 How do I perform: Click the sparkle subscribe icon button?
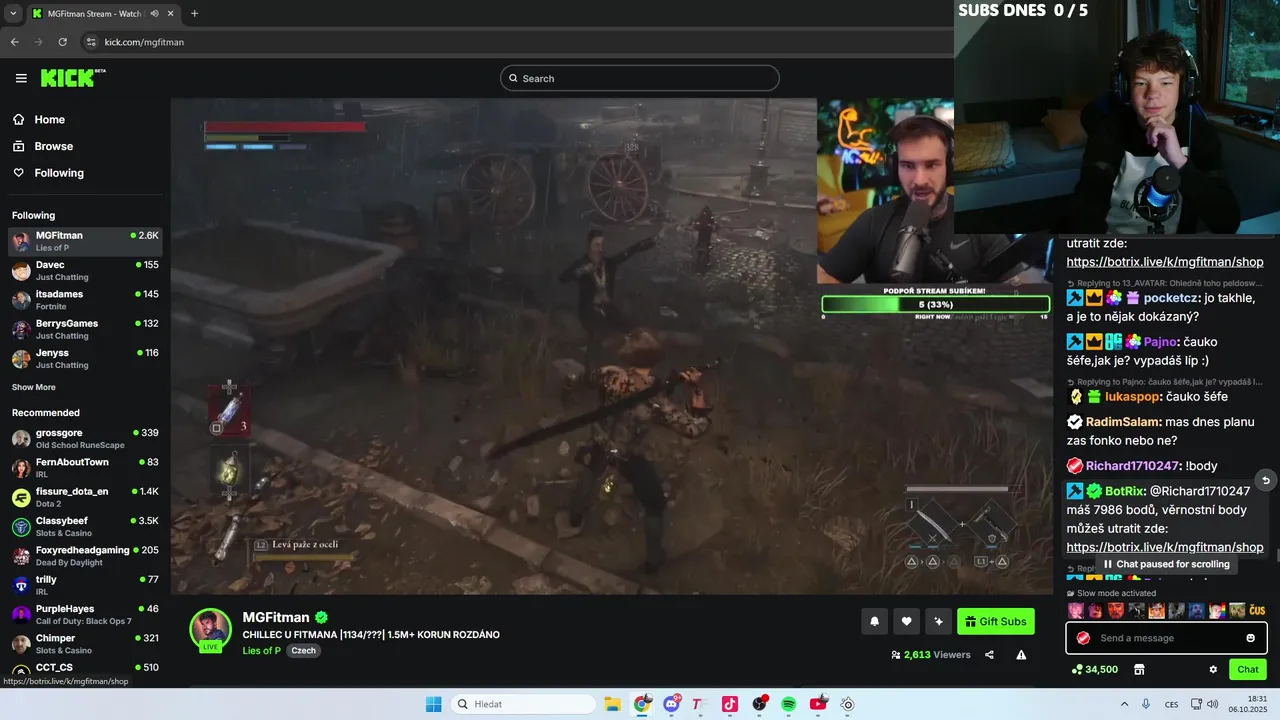938,622
